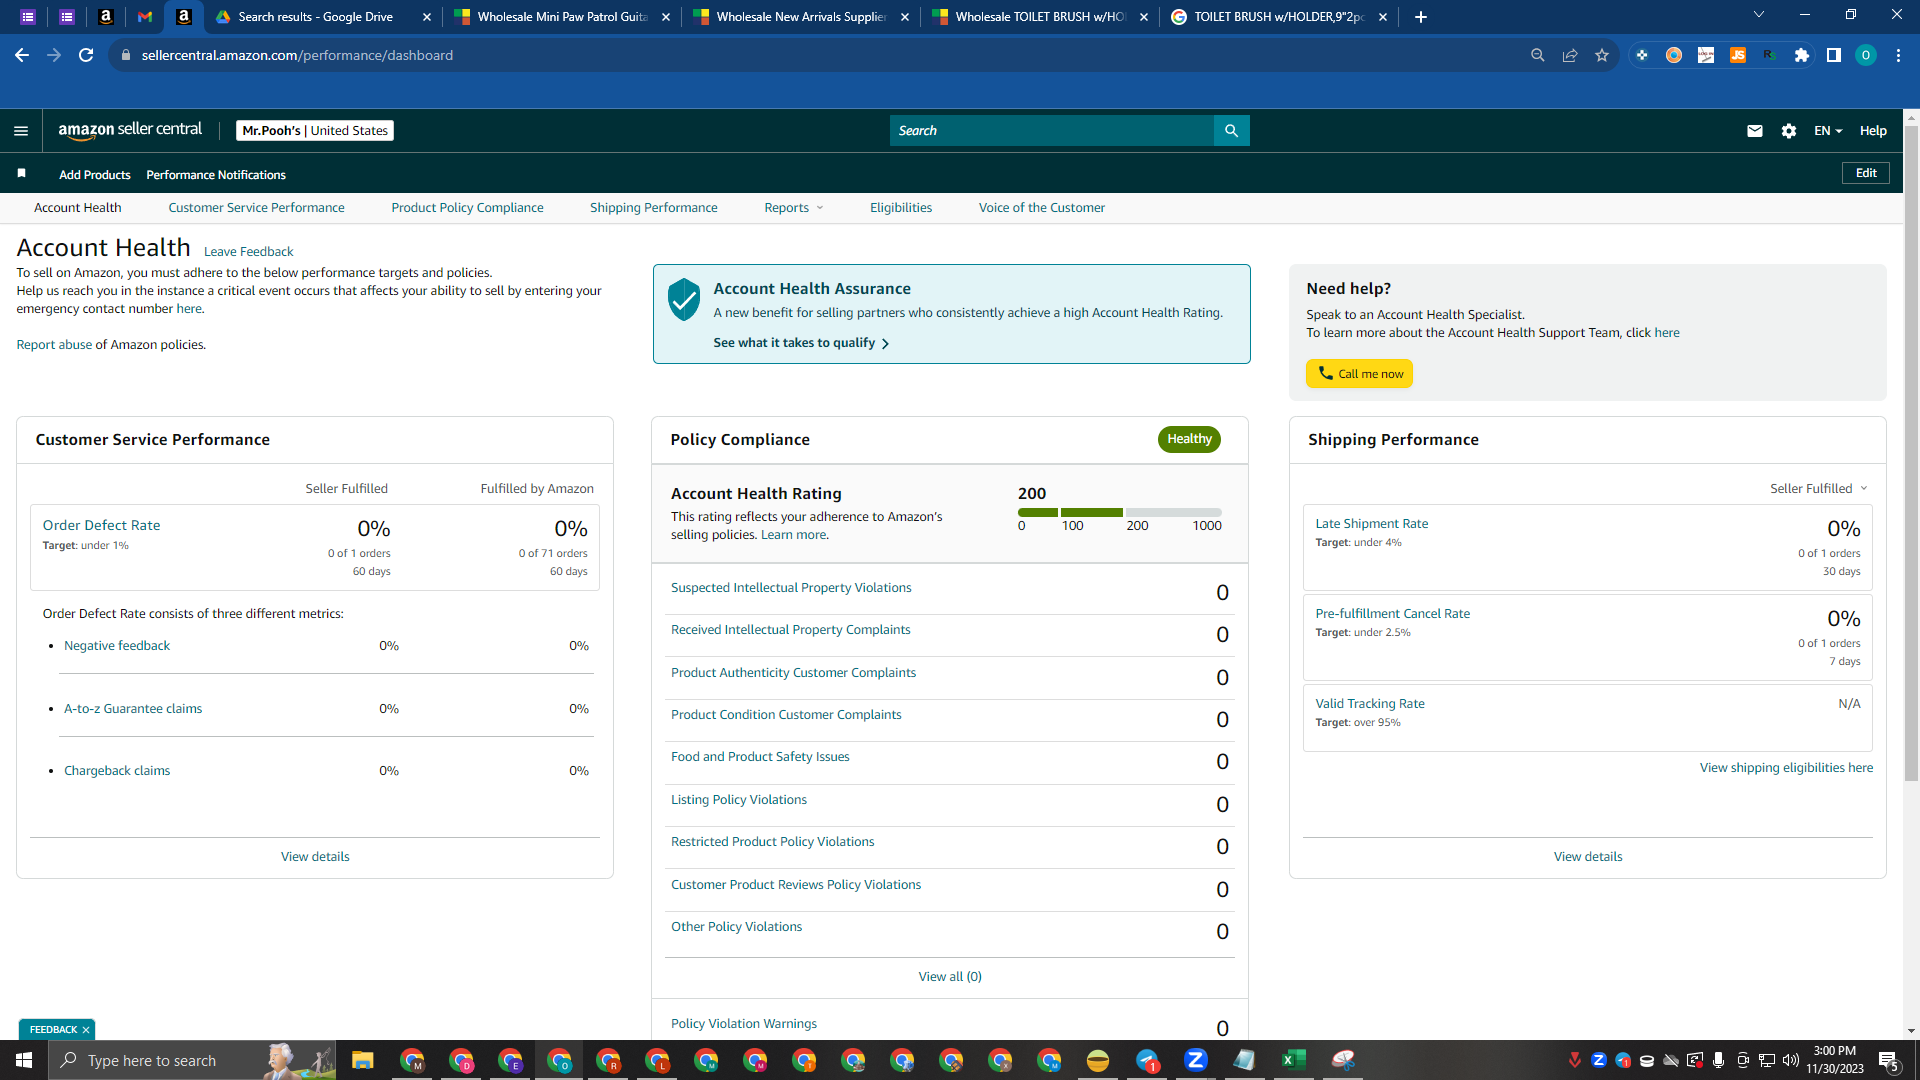1920x1080 pixels.
Task: Open a new browser tab
Action: pos(1421,17)
